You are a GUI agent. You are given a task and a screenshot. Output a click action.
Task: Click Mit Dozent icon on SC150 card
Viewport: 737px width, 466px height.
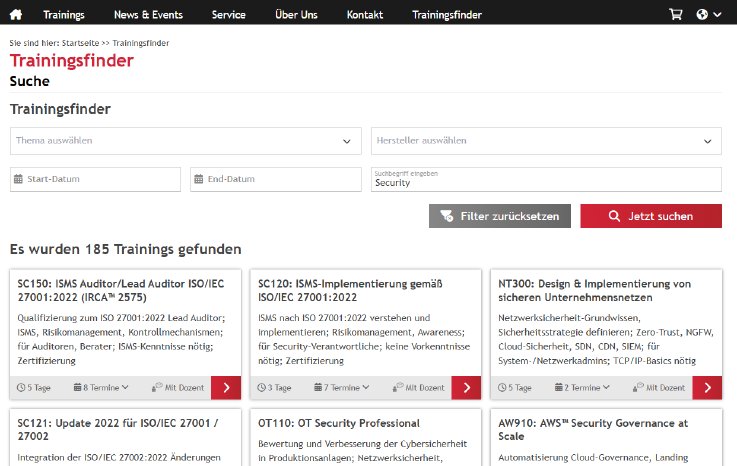(157, 387)
